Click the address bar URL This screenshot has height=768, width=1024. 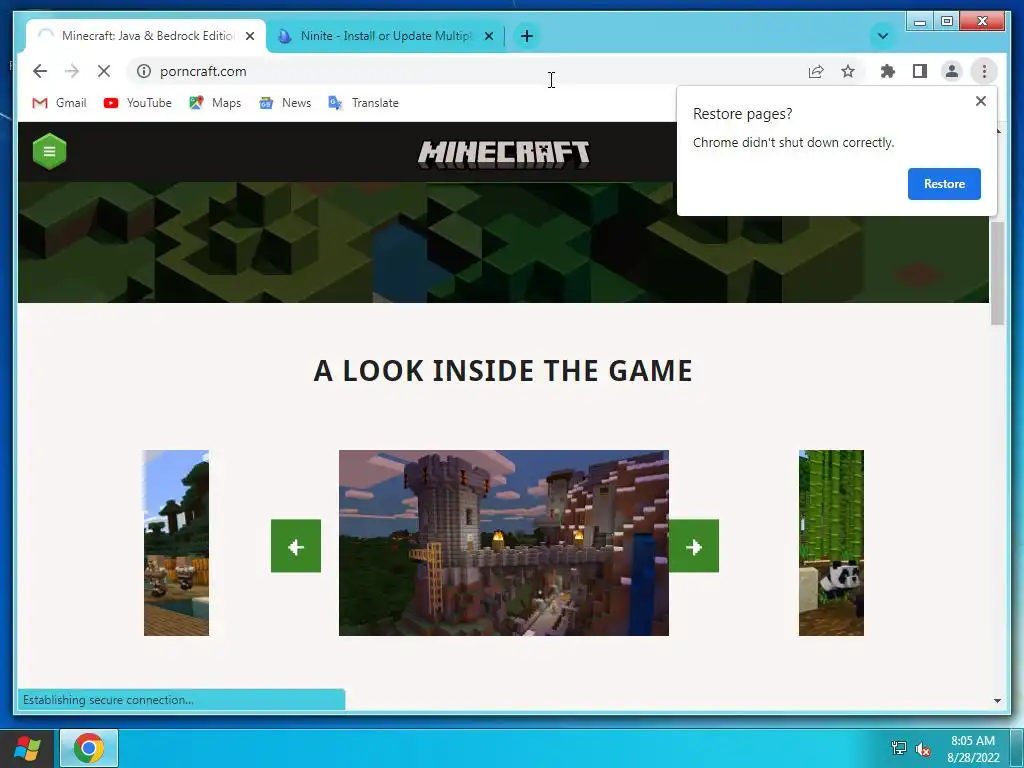click(x=203, y=71)
